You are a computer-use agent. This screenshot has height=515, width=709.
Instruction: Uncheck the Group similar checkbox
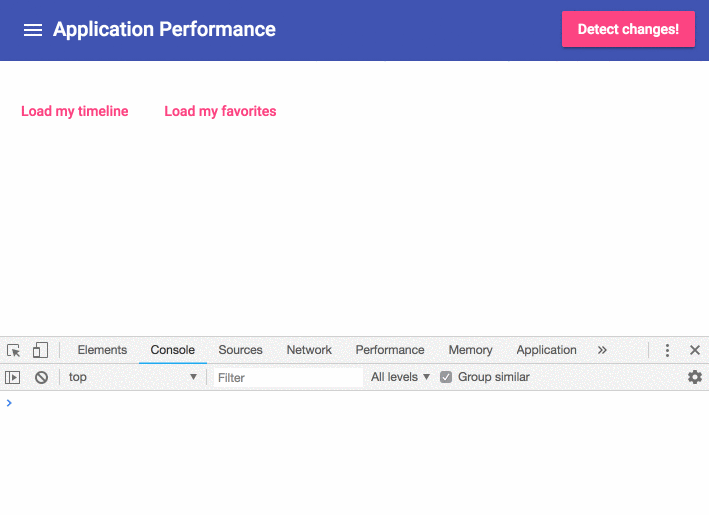(x=446, y=377)
